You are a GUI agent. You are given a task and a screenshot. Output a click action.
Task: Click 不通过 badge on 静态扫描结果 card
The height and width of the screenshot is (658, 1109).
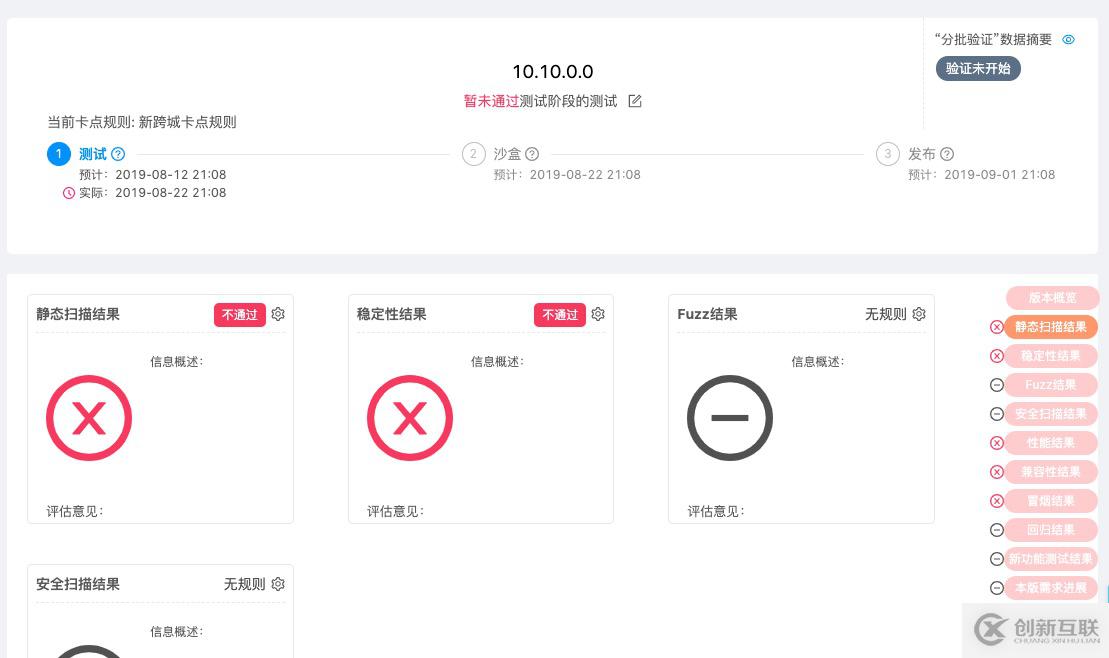240,314
